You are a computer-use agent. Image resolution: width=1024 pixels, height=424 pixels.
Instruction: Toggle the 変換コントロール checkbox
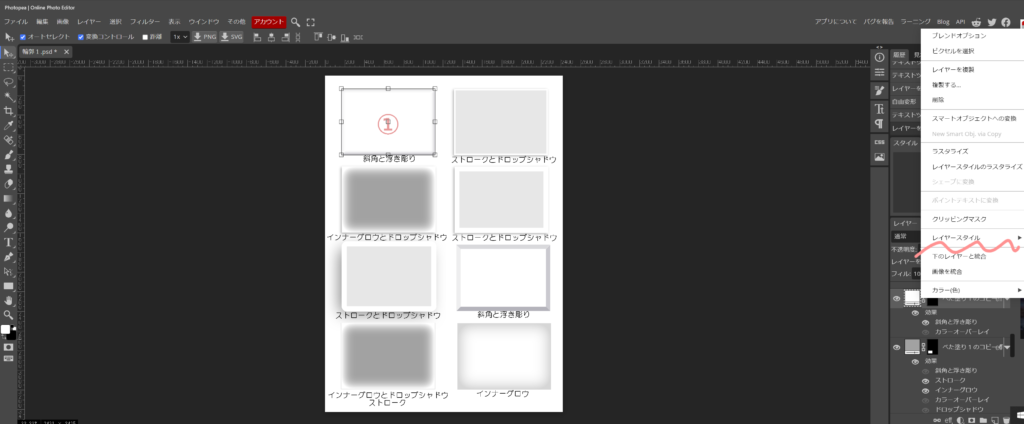82,37
